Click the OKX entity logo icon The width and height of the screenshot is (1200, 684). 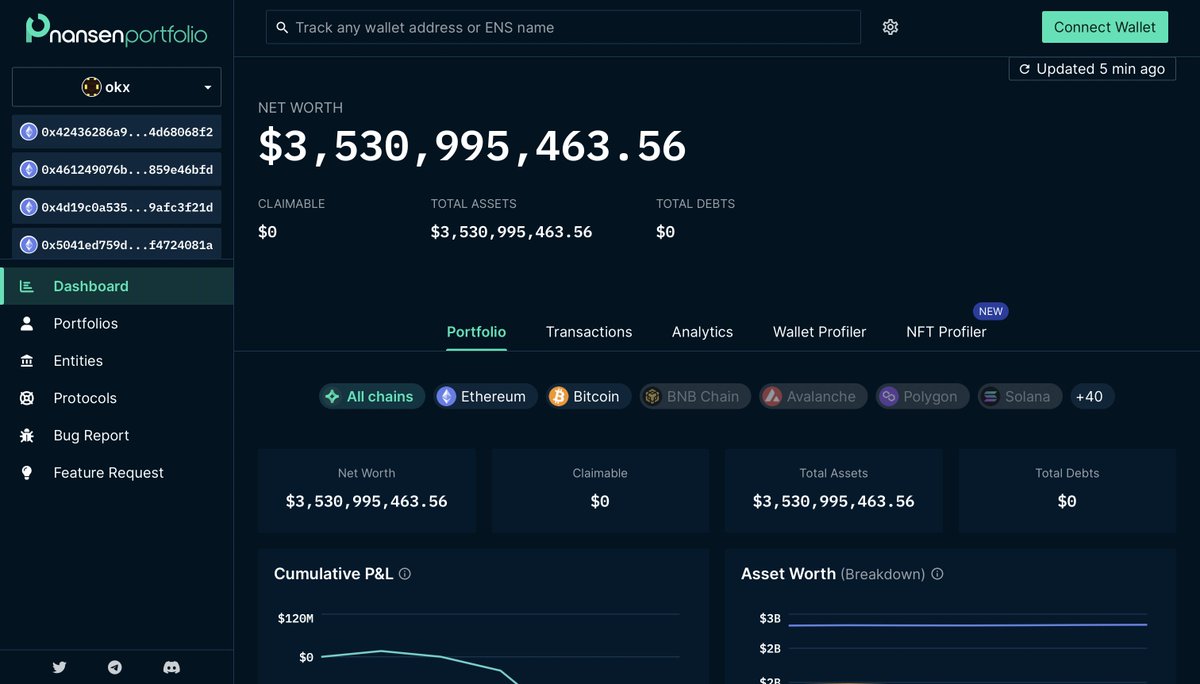(x=91, y=87)
